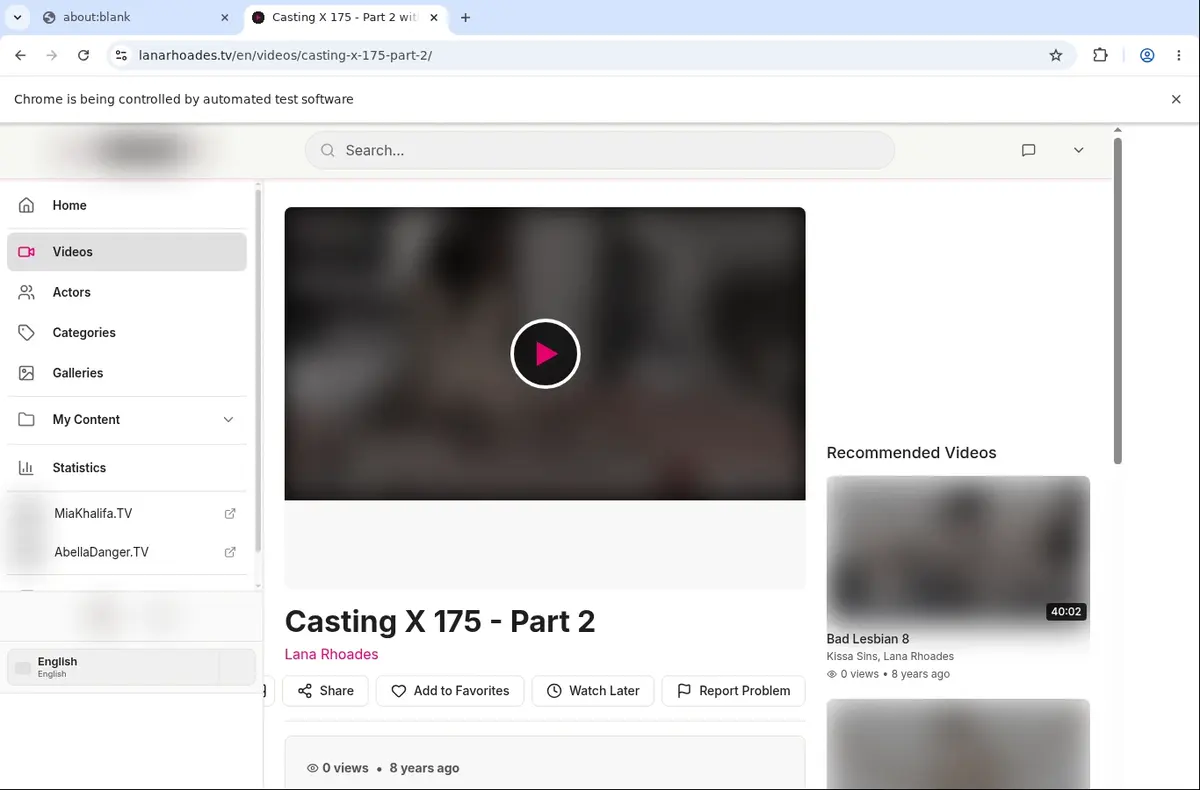
Task: Go forward in browser history
Action: point(52,55)
